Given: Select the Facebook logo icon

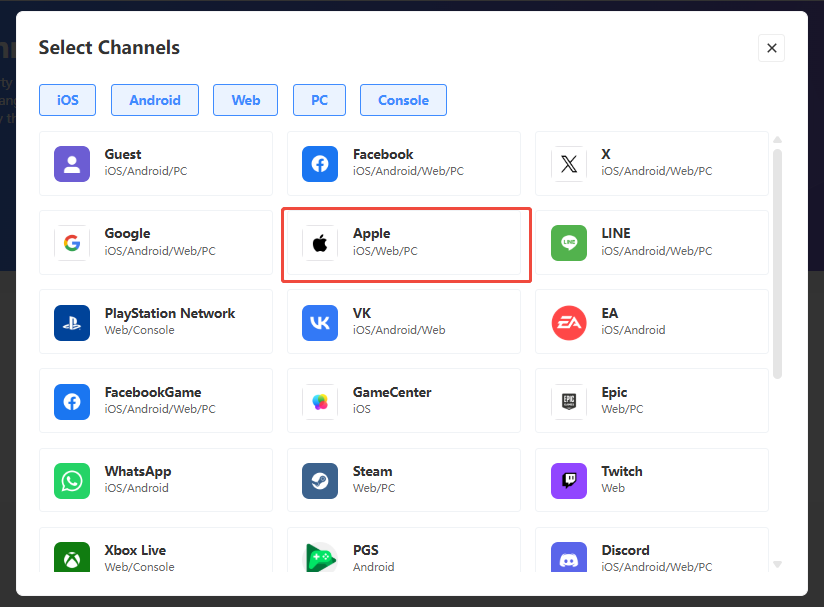Looking at the screenshot, I should (320, 164).
